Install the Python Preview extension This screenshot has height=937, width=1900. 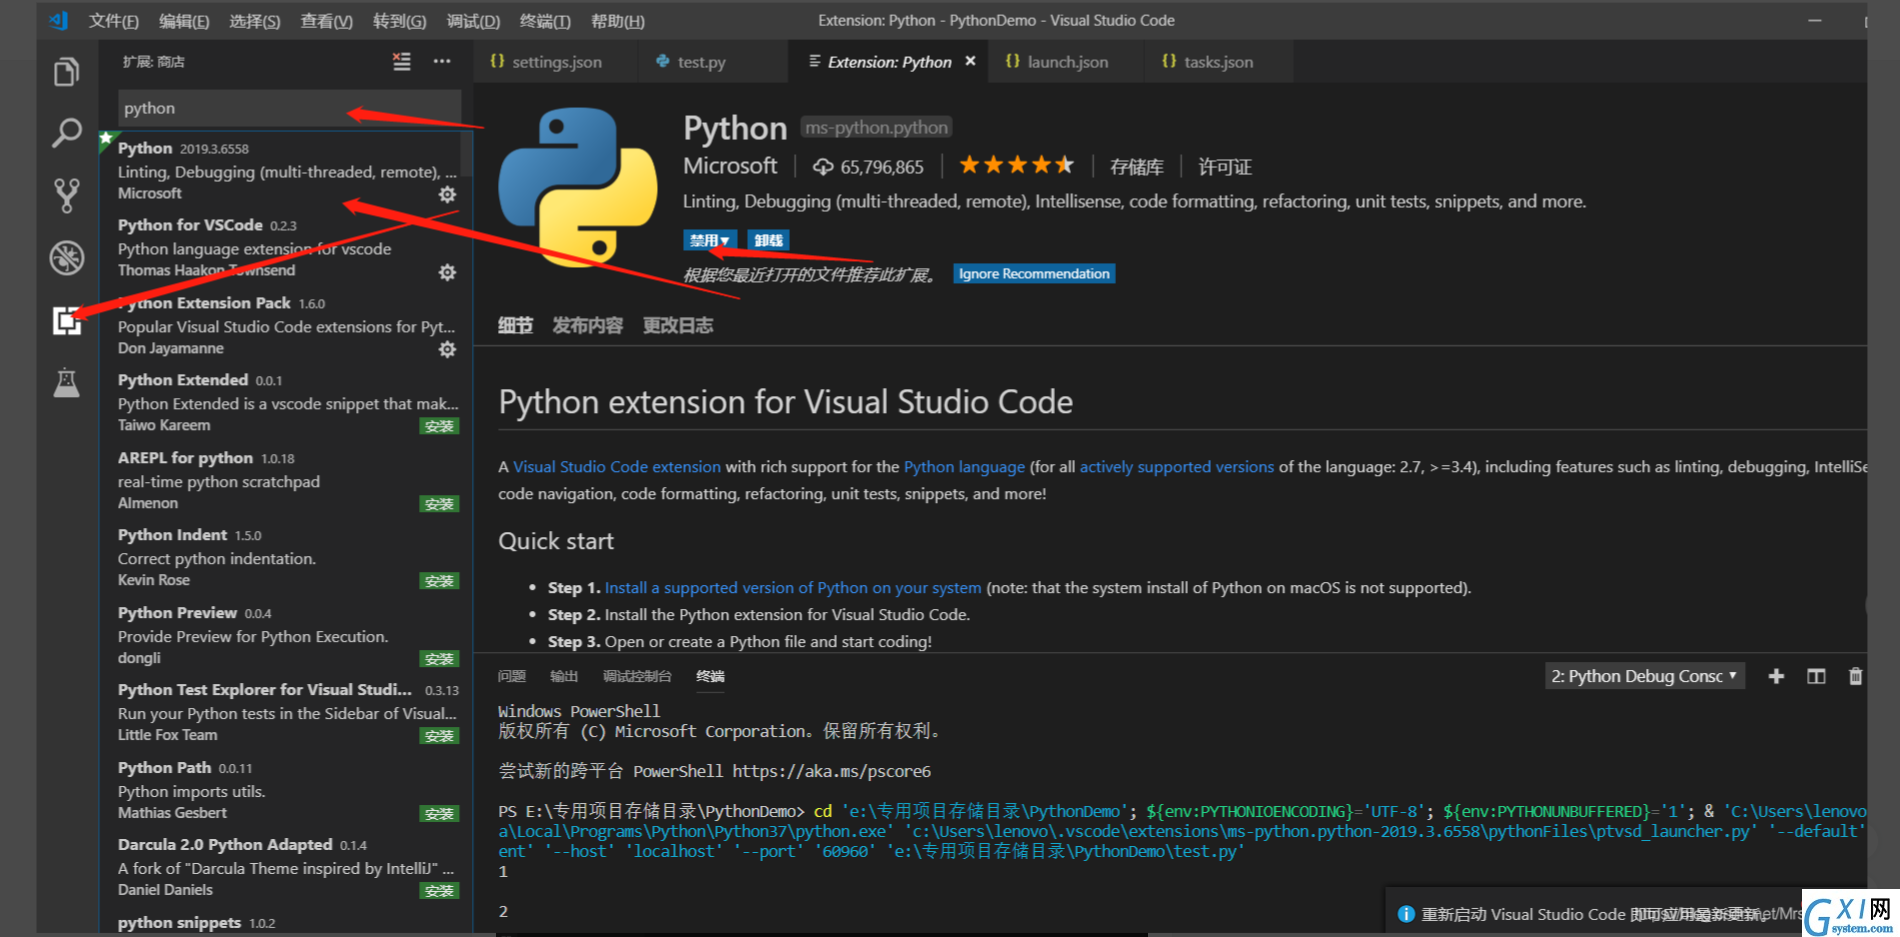tap(439, 659)
